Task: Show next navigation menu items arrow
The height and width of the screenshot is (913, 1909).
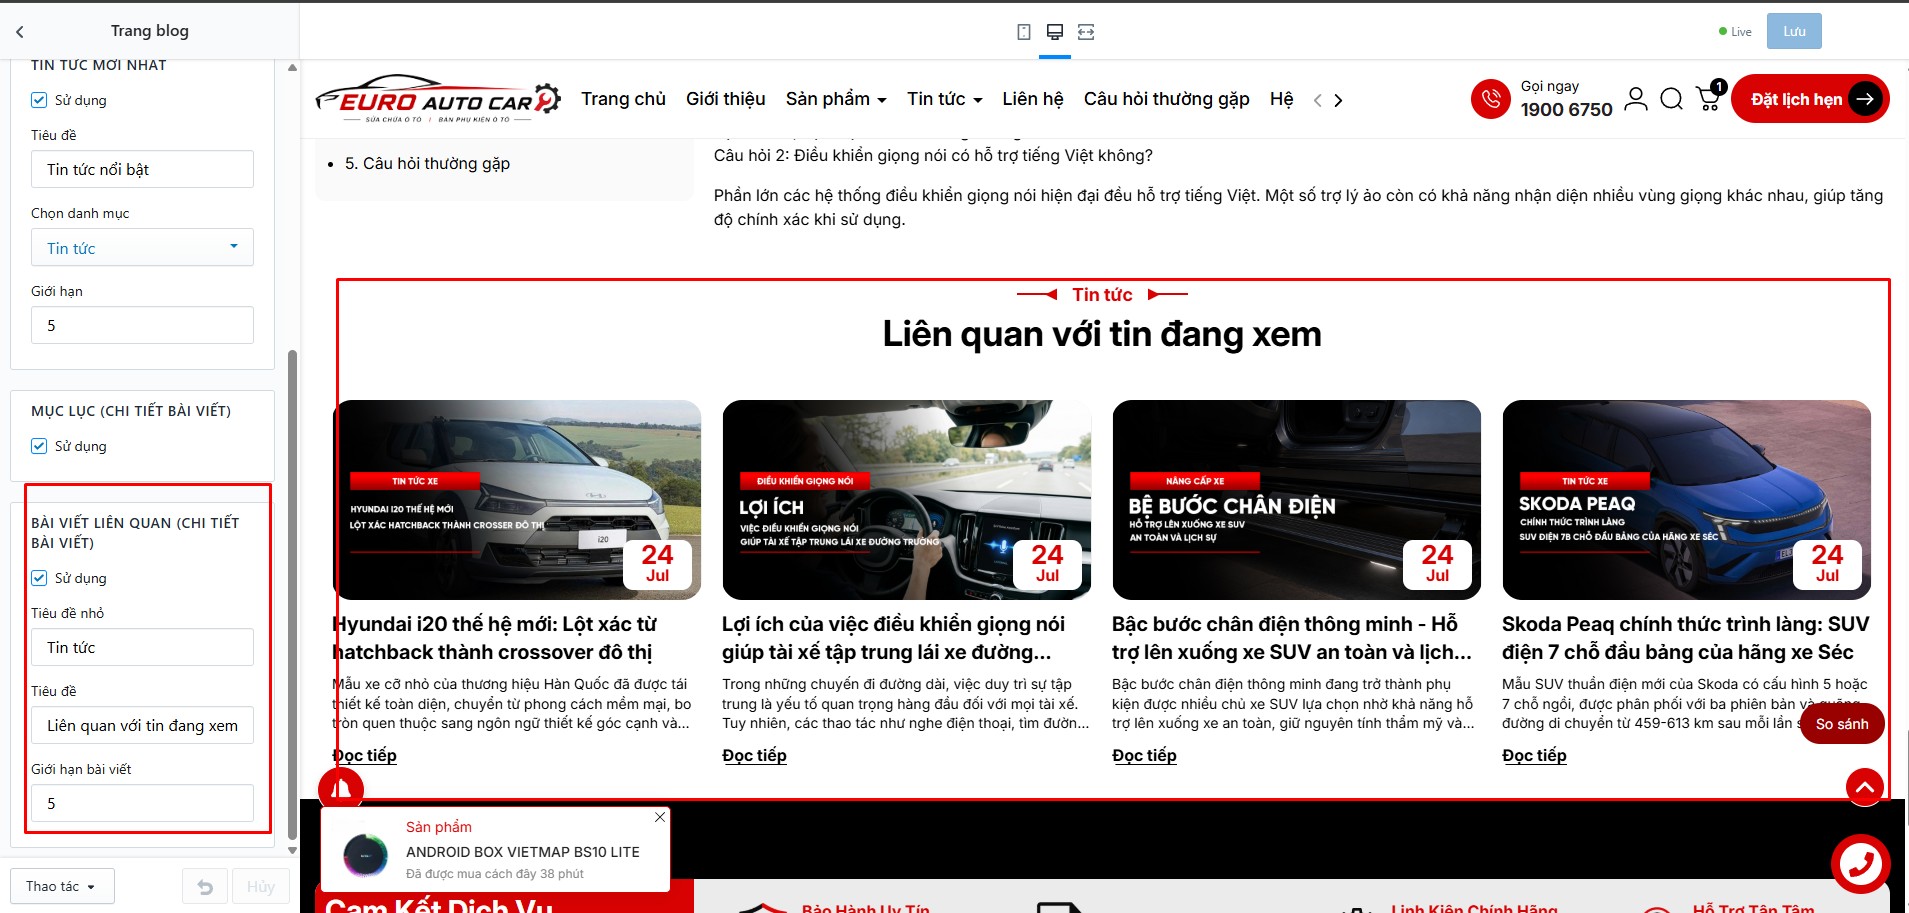Action: click(1338, 100)
